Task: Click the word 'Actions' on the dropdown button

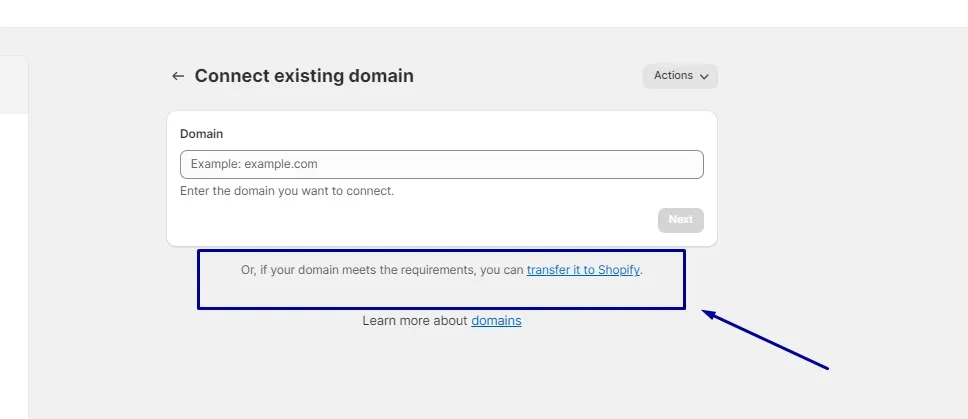Action: (x=673, y=75)
